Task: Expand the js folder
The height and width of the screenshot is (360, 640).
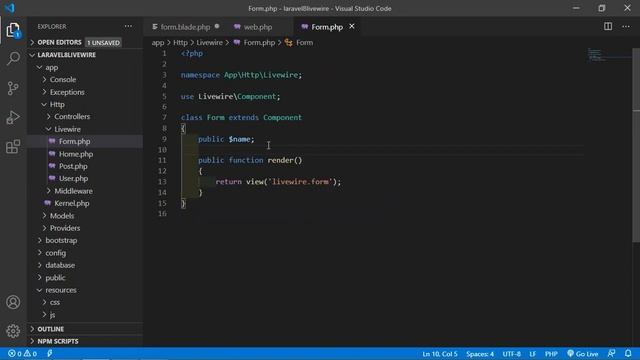Action: pyautogui.click(x=52, y=315)
